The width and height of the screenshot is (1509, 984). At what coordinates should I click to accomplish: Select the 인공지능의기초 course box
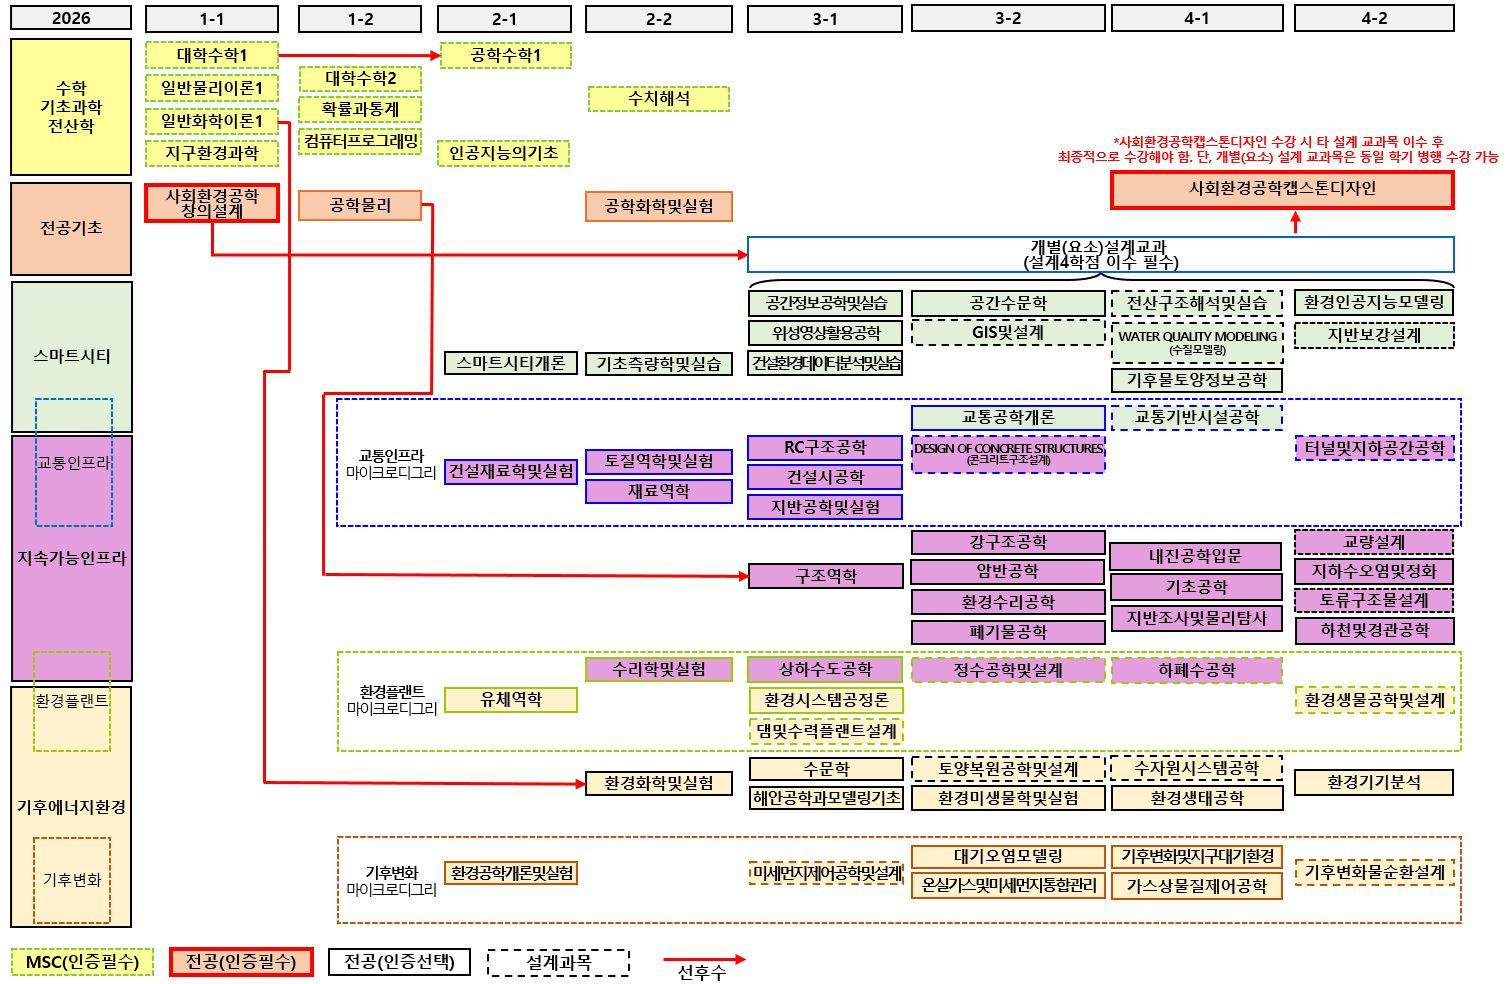(x=504, y=153)
